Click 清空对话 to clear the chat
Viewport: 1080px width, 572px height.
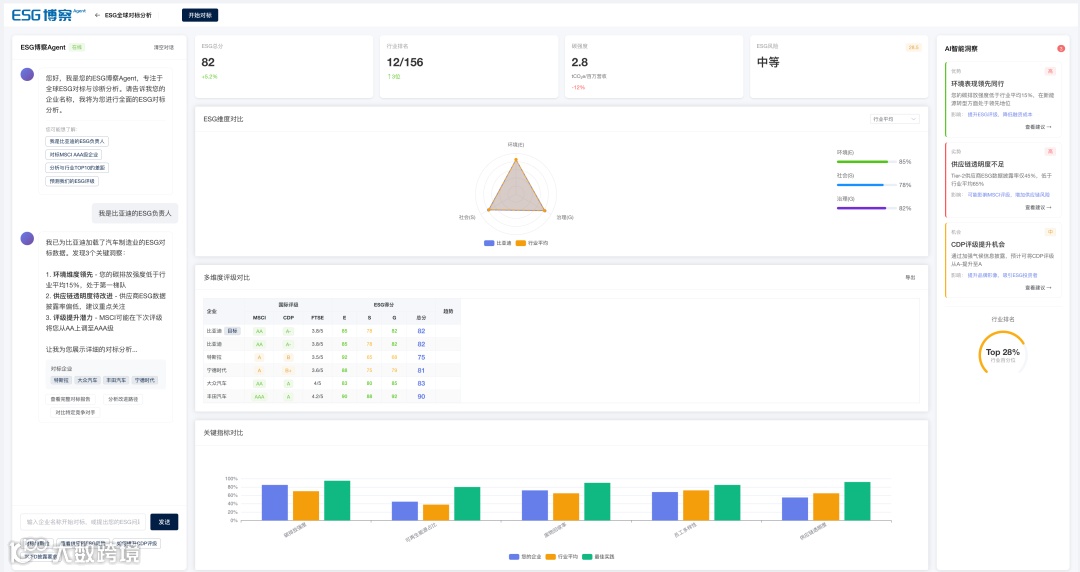point(163,48)
